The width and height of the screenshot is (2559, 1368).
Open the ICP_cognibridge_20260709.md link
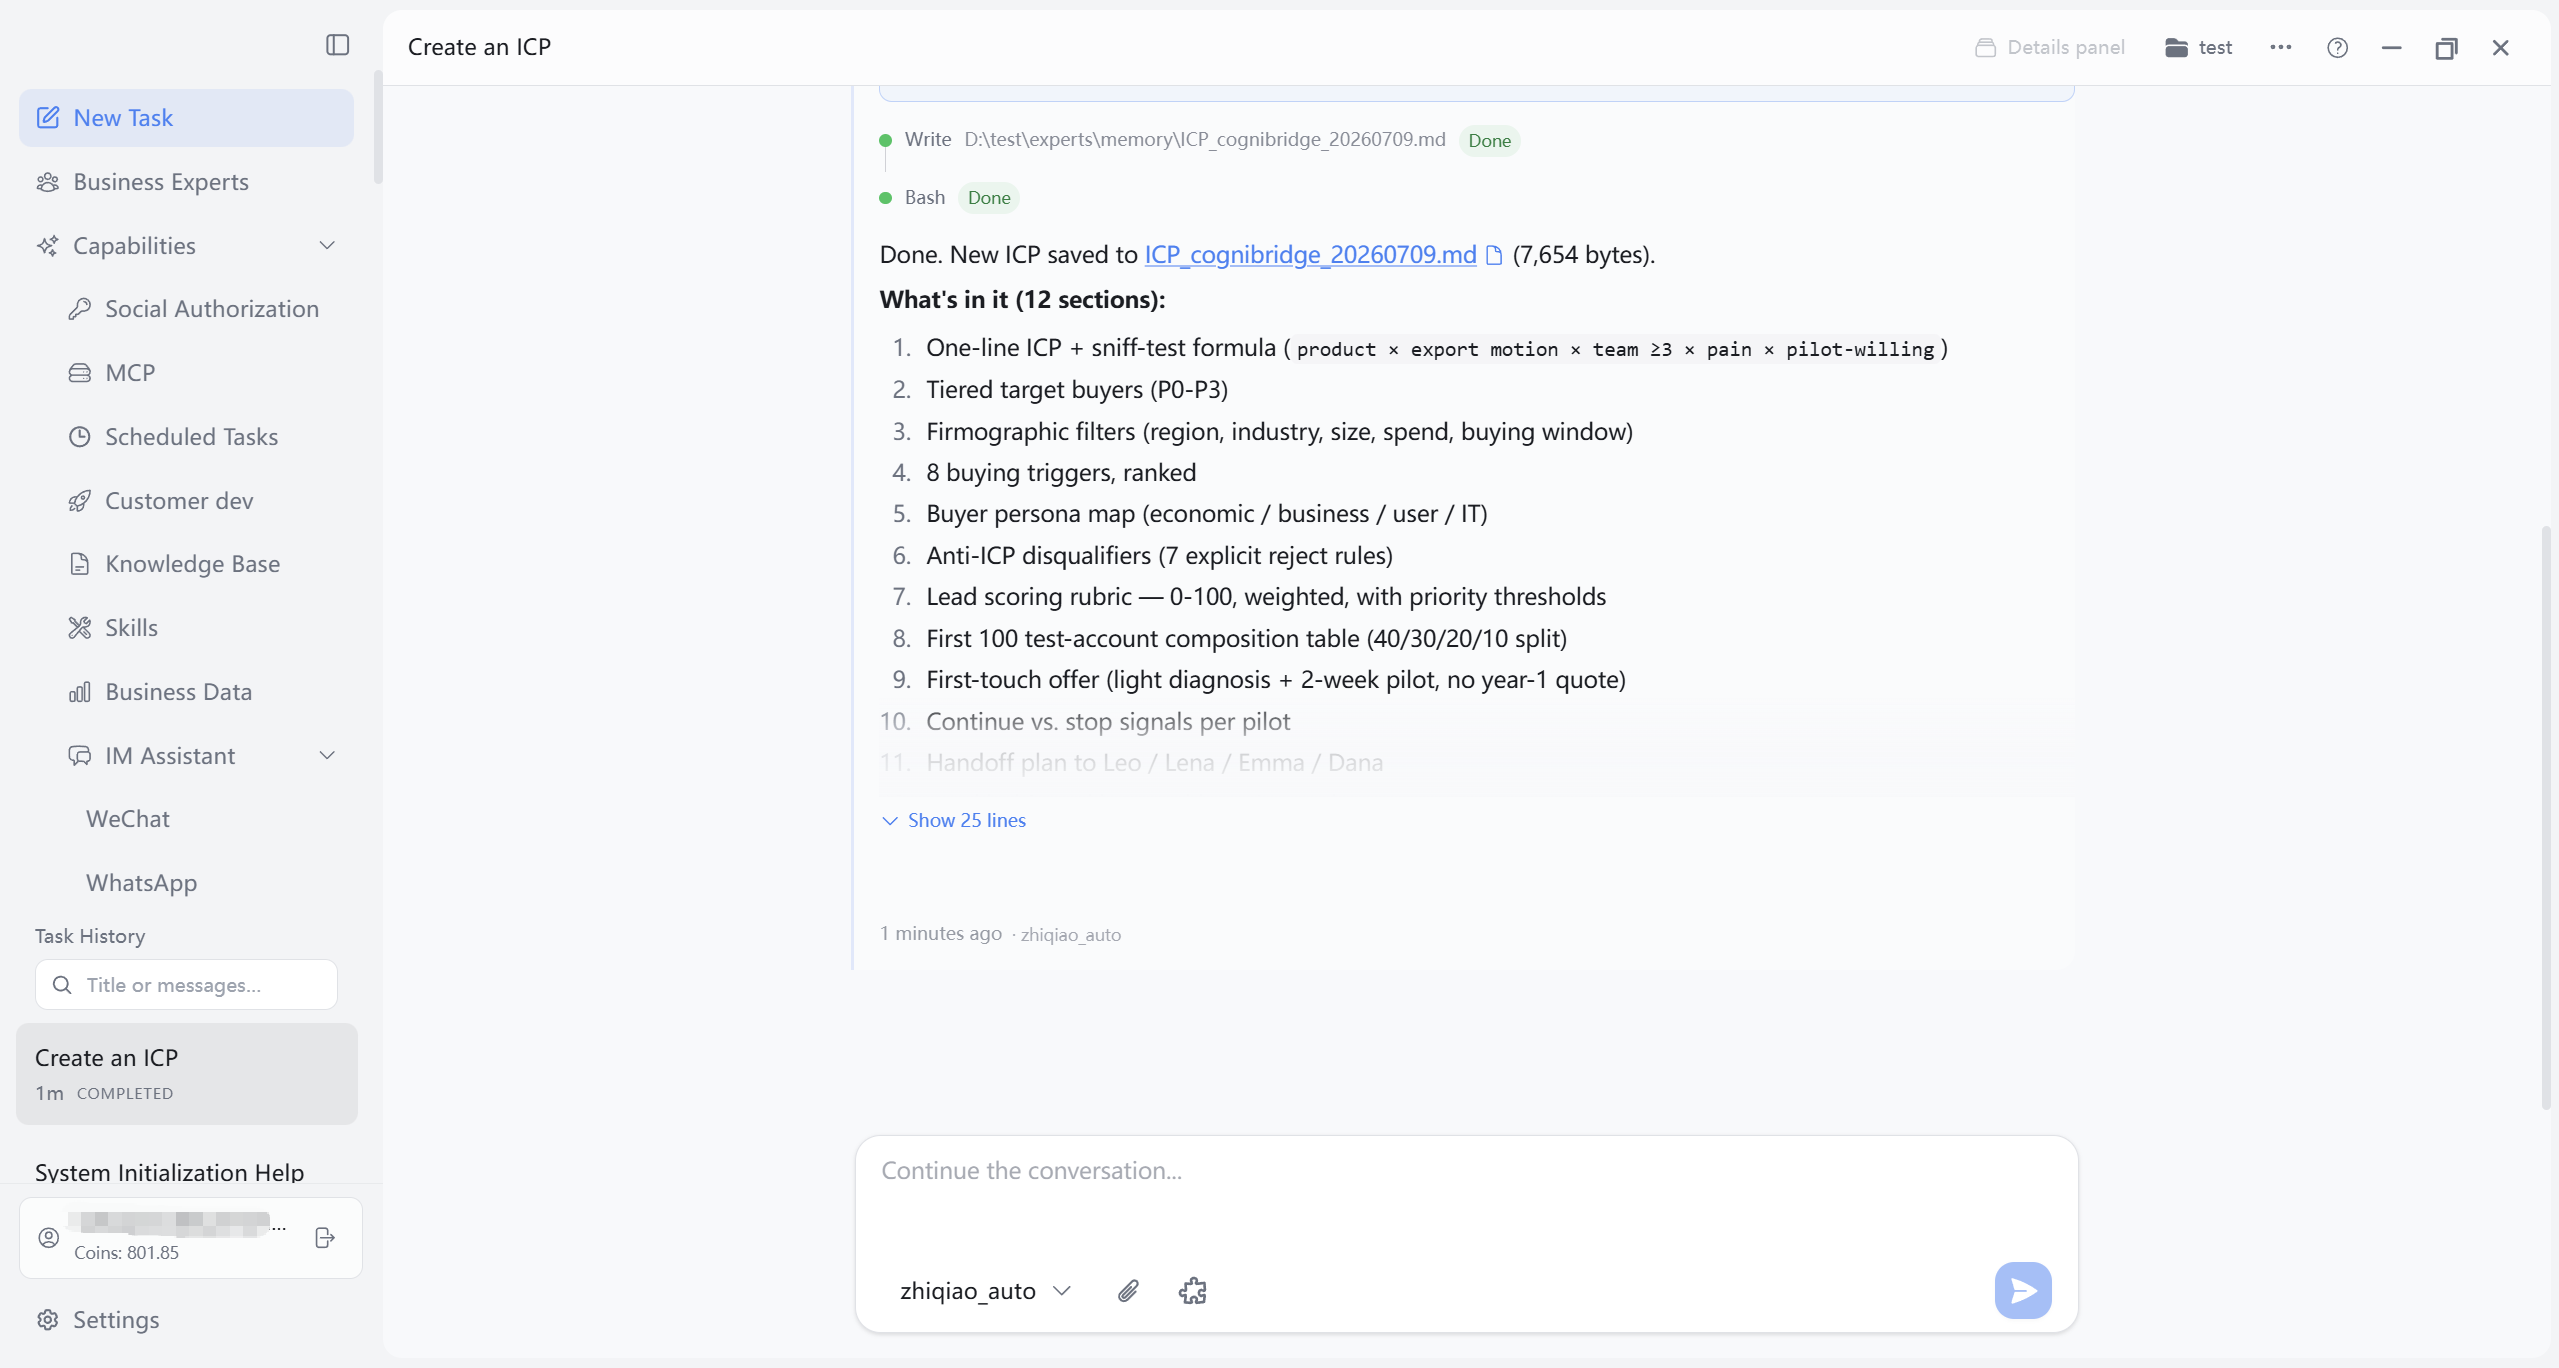point(1310,255)
